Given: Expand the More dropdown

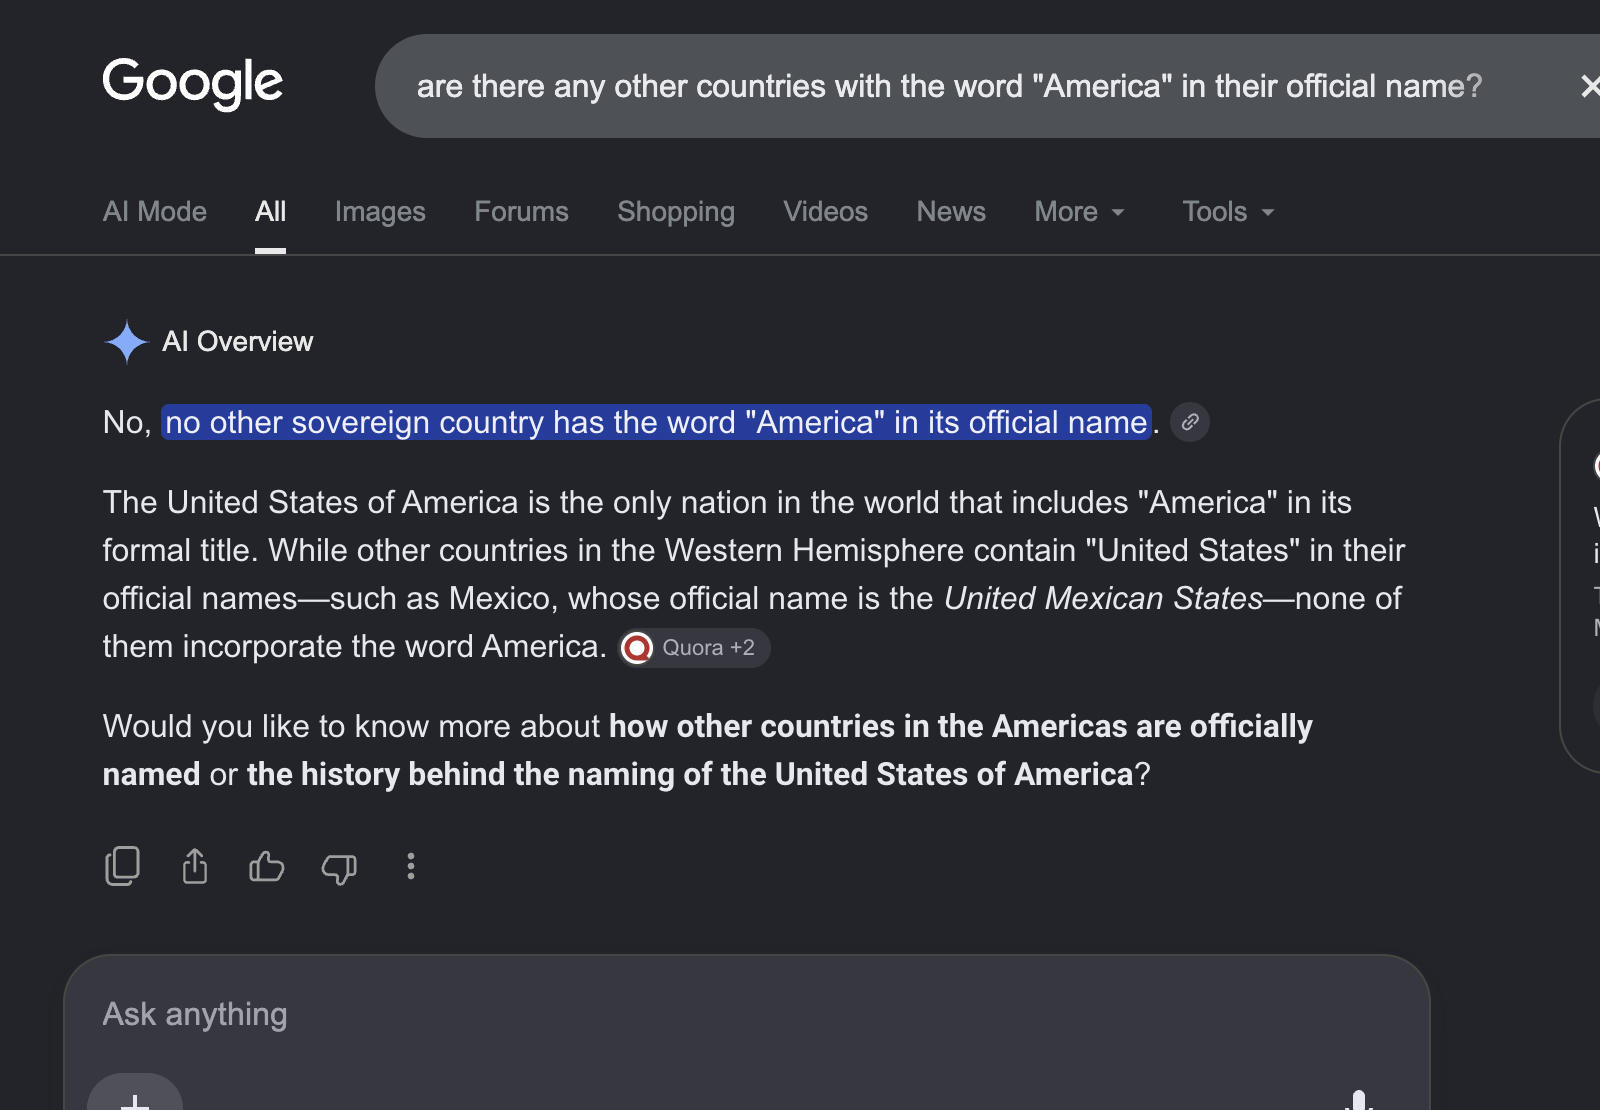Looking at the screenshot, I should click(1080, 212).
